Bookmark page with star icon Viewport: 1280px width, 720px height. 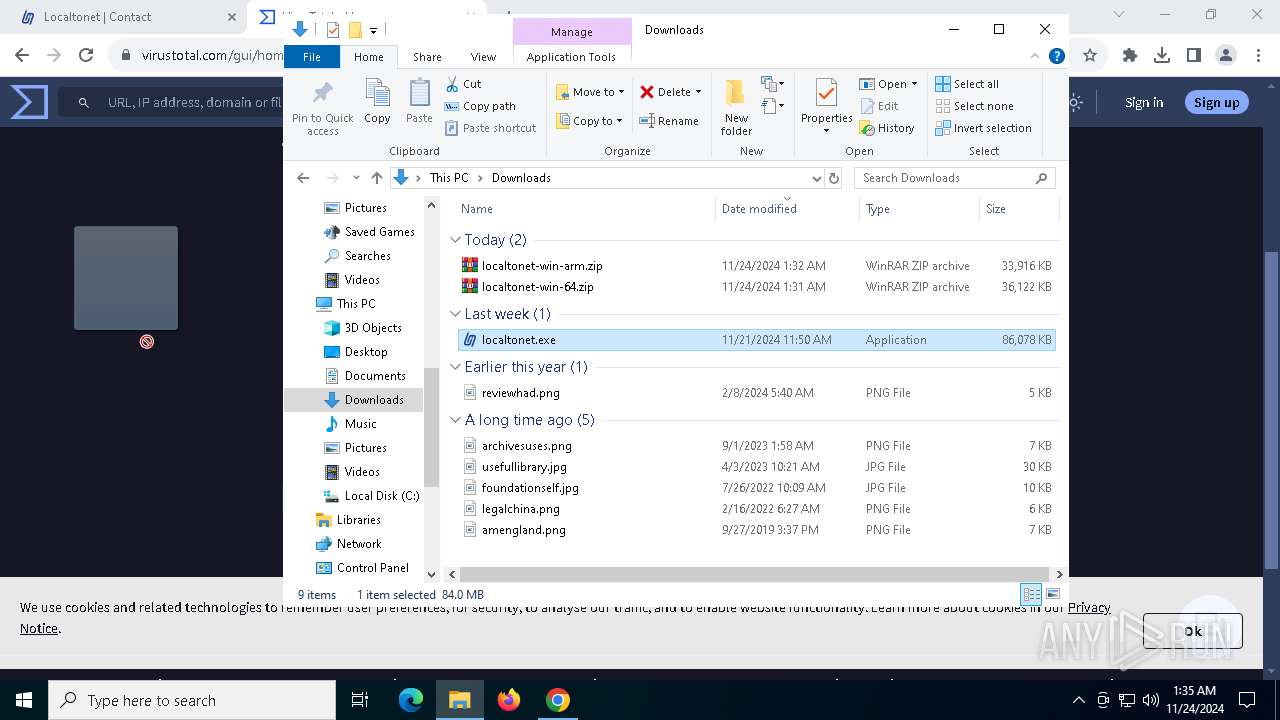point(1090,56)
